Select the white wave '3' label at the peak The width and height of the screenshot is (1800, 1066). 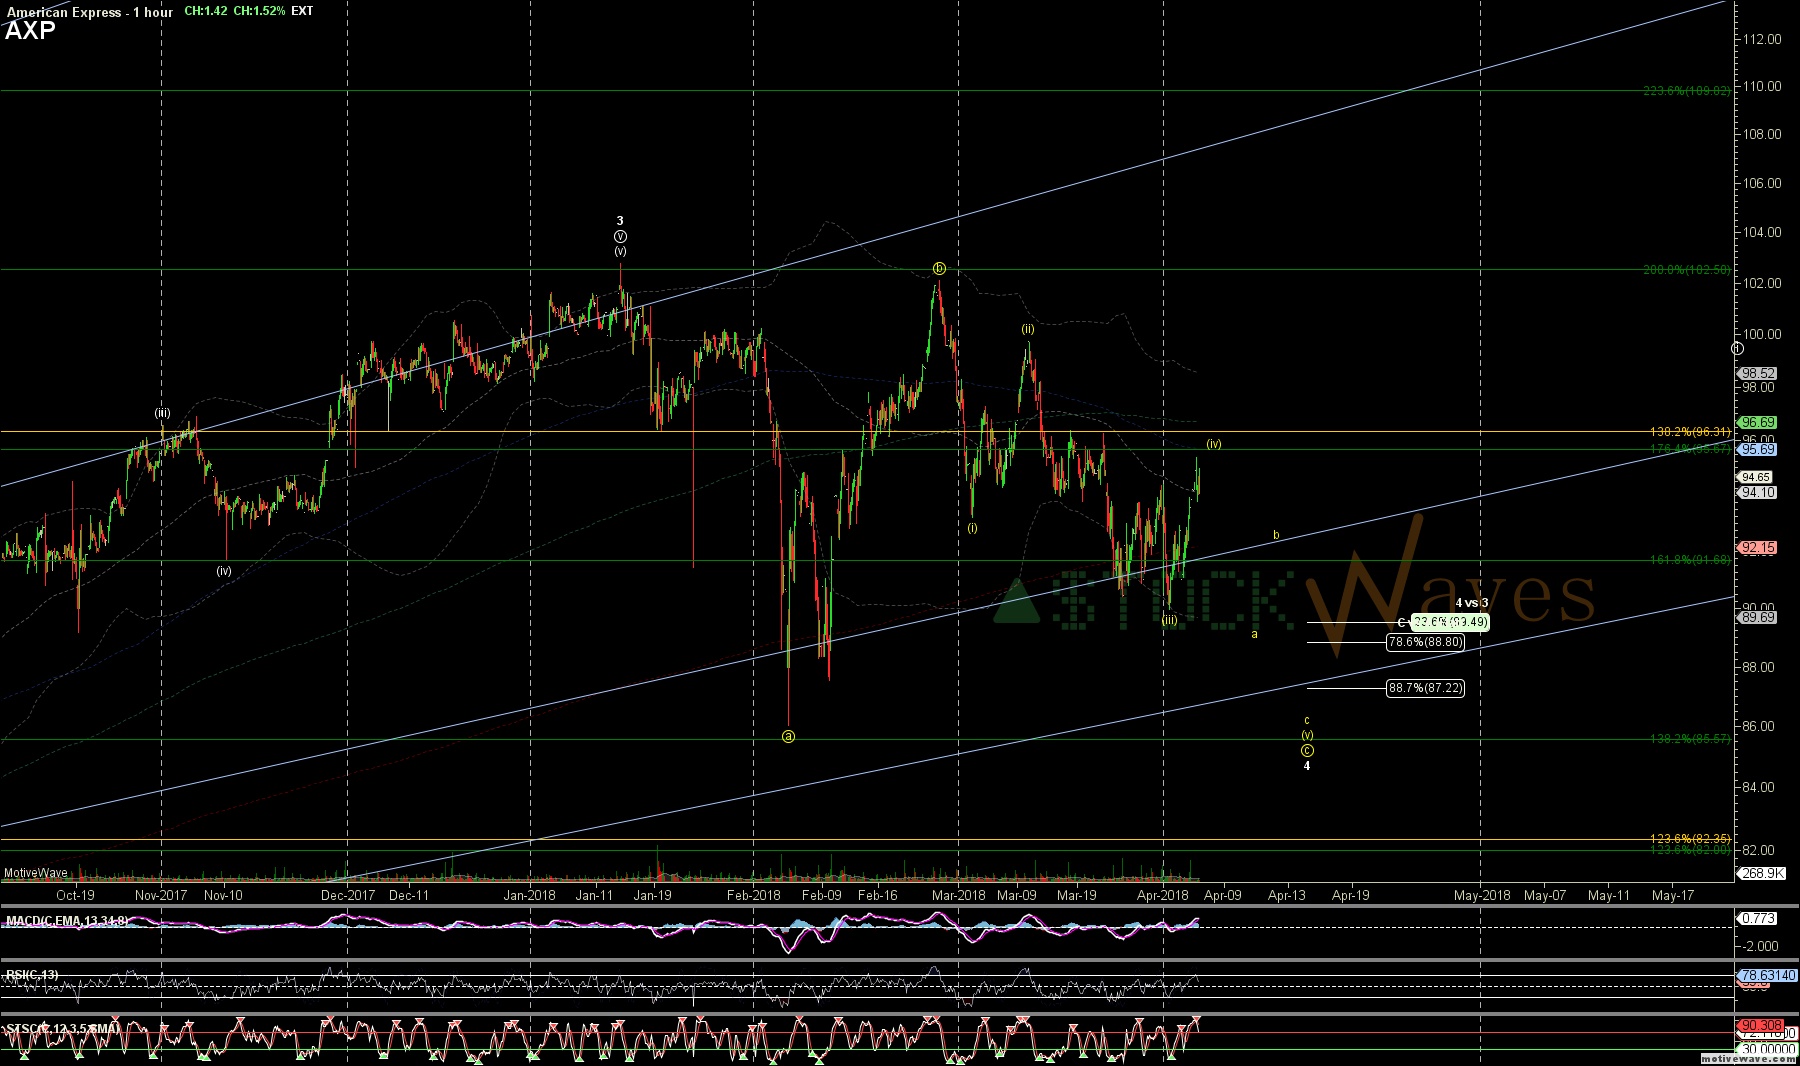click(620, 221)
